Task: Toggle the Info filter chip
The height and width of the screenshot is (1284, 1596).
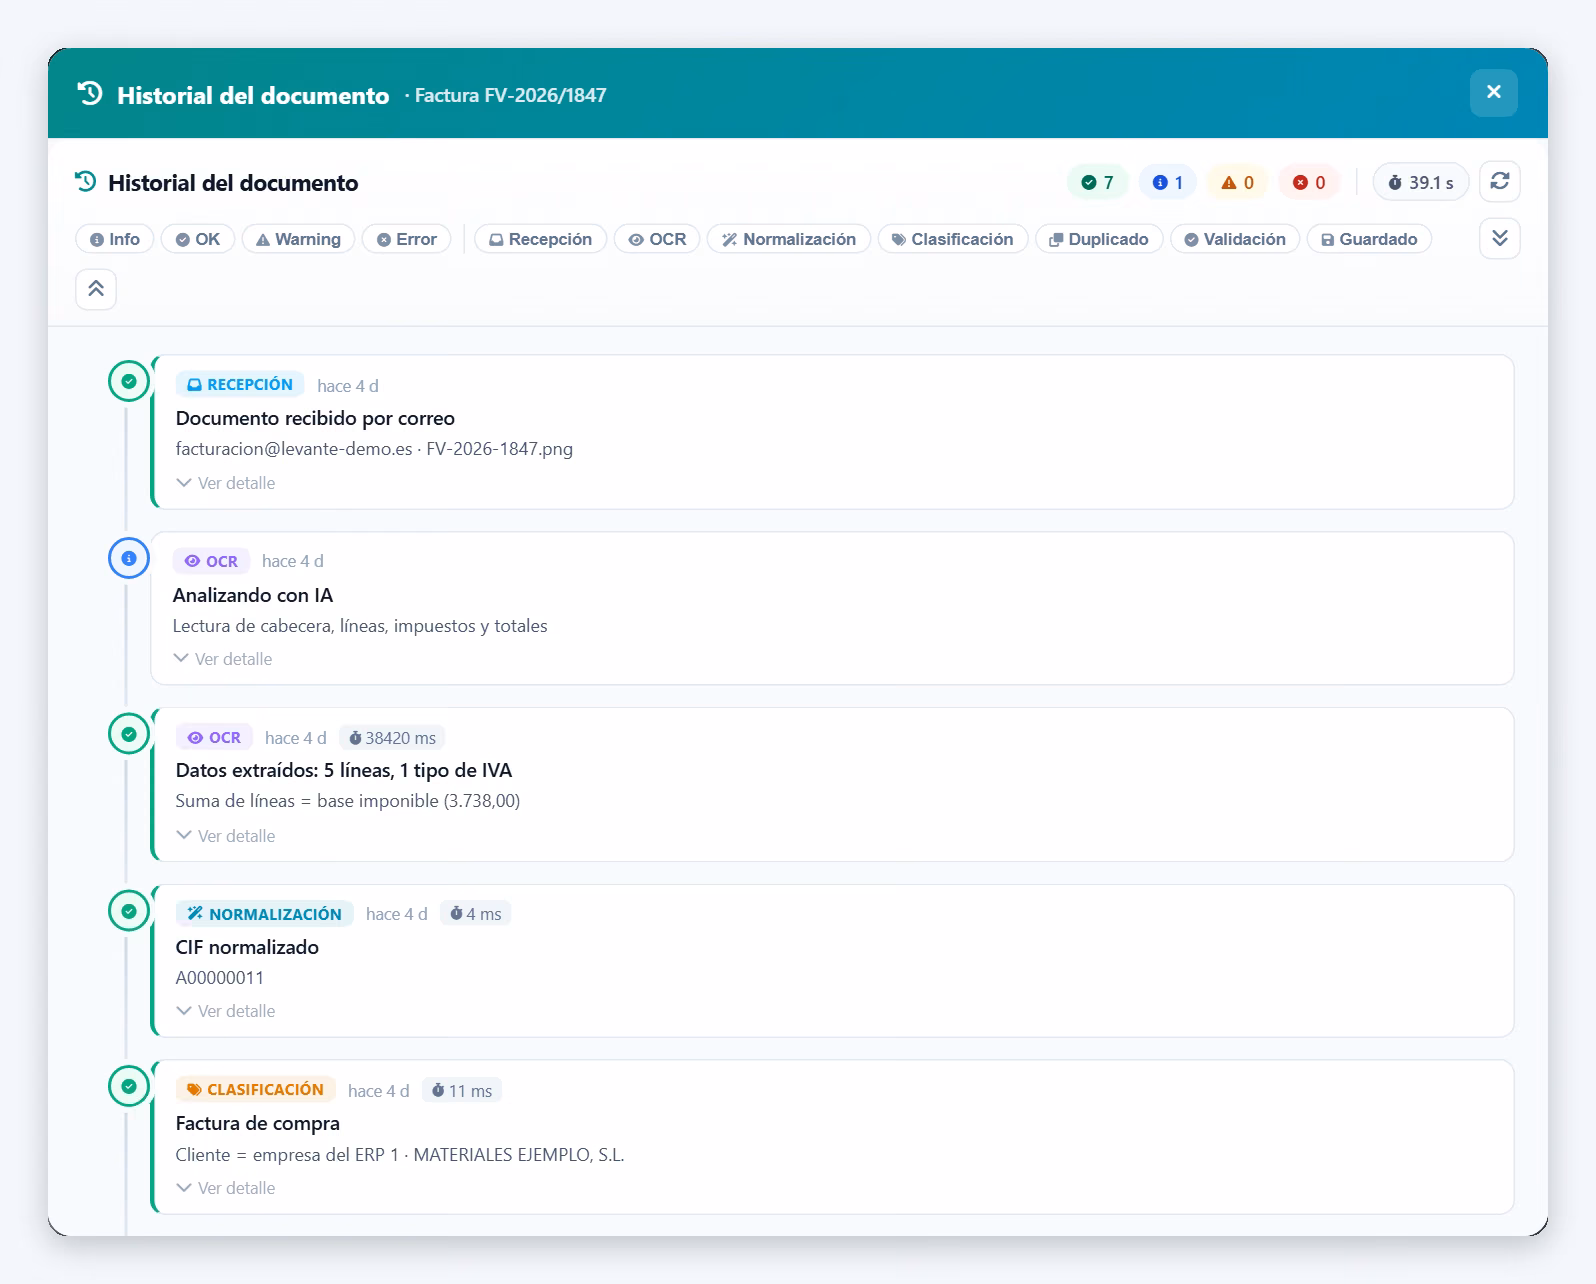Action: point(115,239)
